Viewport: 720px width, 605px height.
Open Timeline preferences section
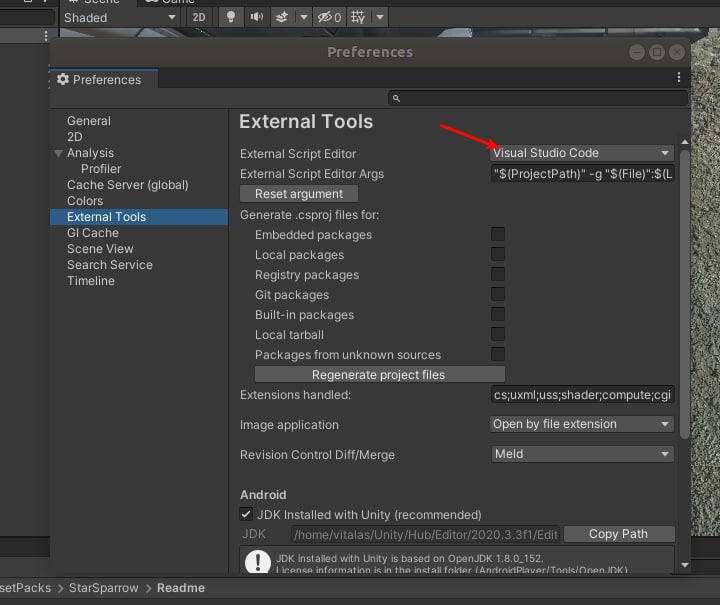[91, 281]
